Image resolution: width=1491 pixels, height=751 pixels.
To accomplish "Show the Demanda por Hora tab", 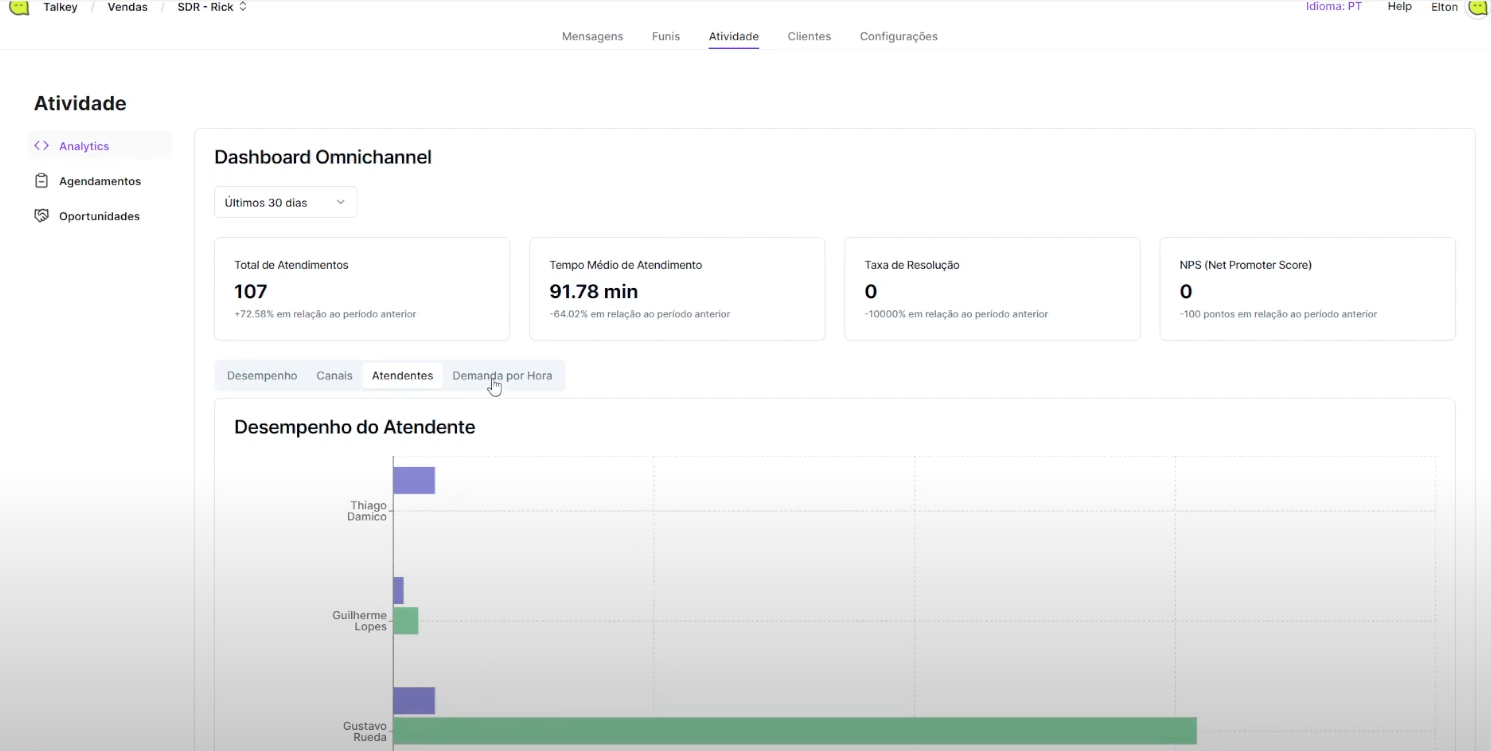I will tap(502, 376).
